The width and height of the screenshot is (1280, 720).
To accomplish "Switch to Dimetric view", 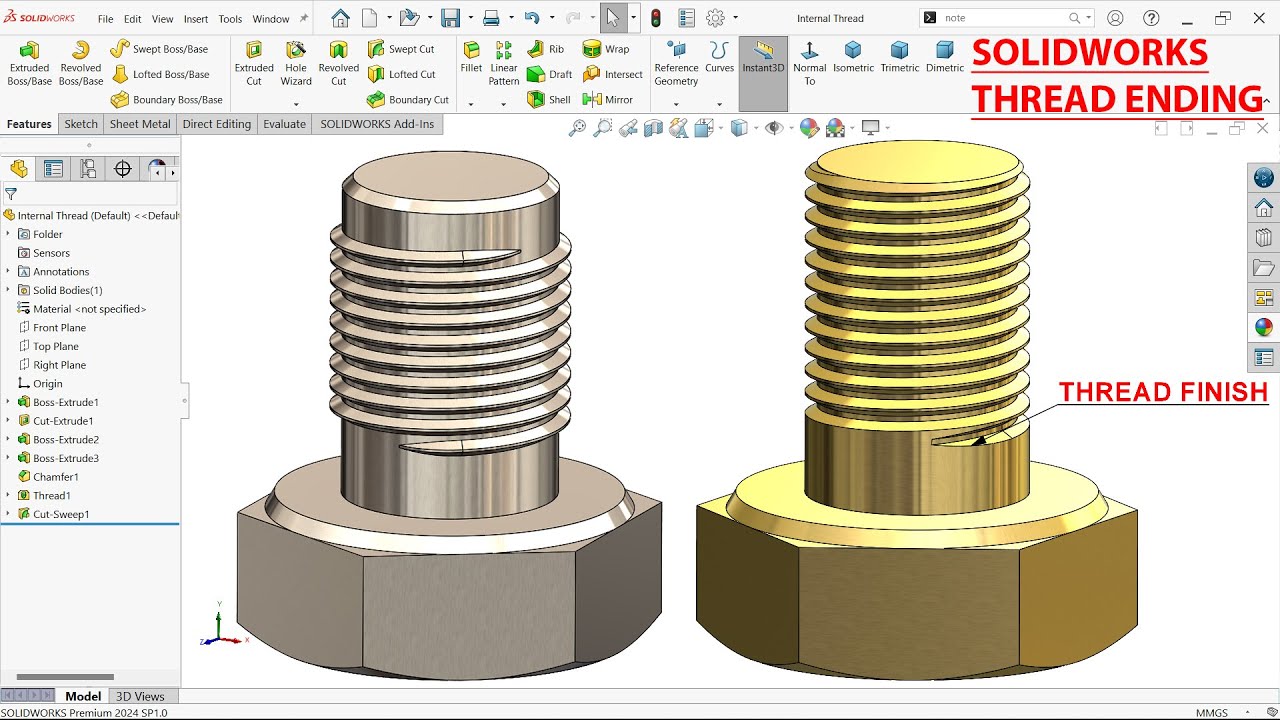I will click(945, 58).
